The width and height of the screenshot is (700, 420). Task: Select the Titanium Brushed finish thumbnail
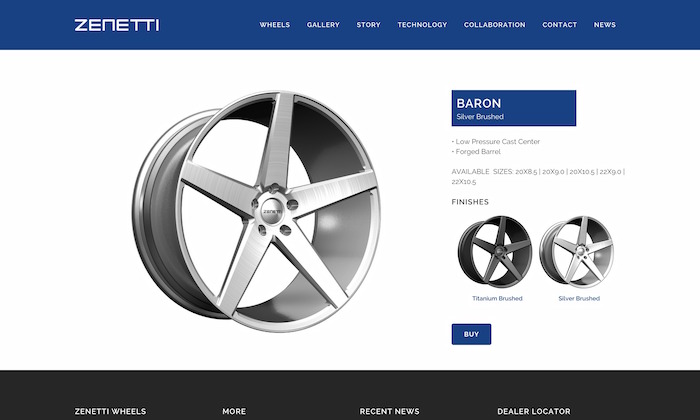[495, 252]
